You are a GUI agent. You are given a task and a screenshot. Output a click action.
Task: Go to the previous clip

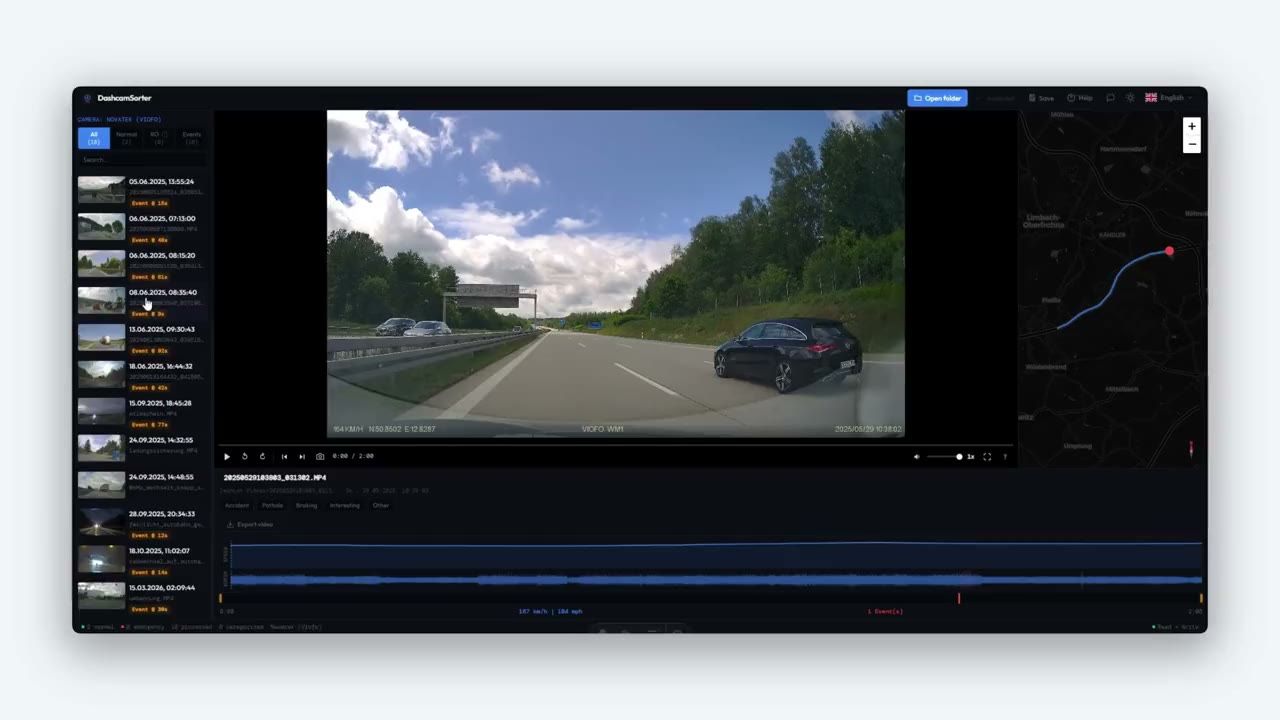coord(284,456)
